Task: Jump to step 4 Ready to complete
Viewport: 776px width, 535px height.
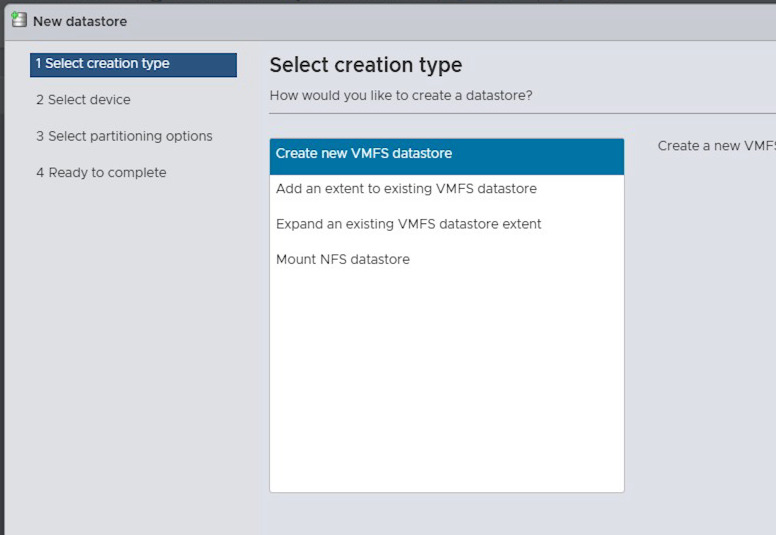Action: pyautogui.click(x=101, y=173)
